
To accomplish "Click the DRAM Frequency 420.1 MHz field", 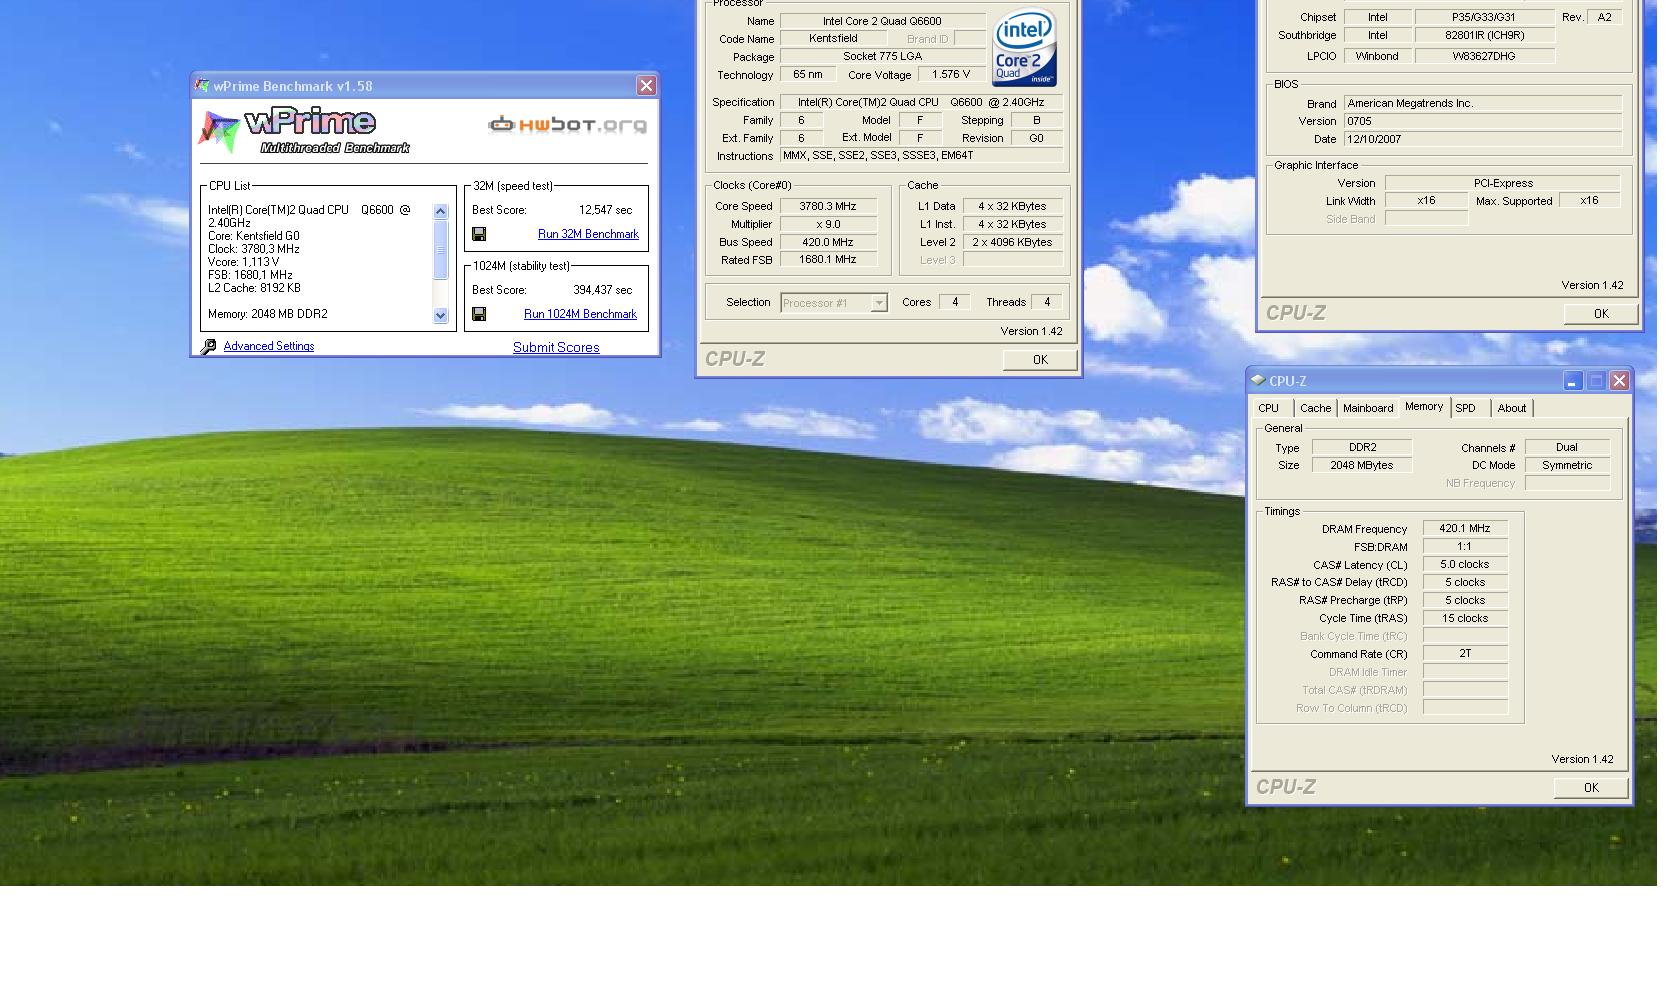I will (1465, 528).
